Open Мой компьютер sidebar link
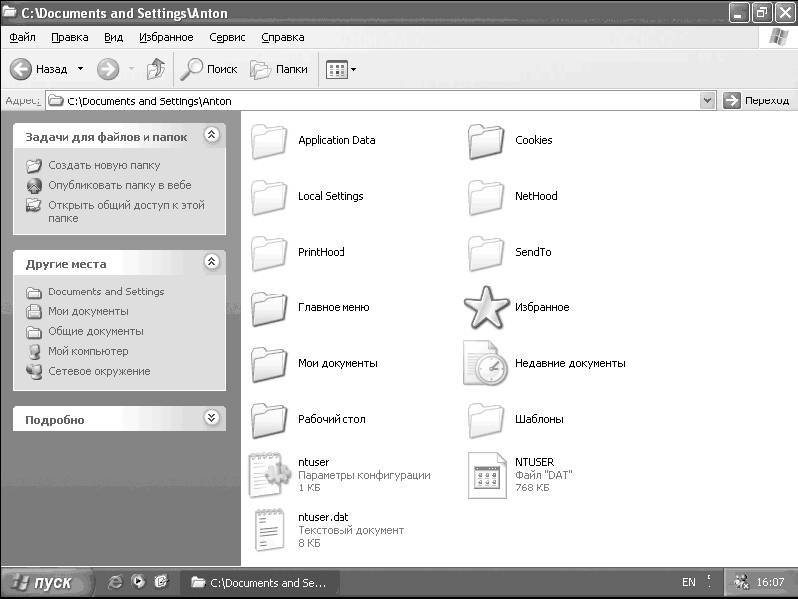Screen dimensions: 798x599 pyautogui.click(x=88, y=351)
